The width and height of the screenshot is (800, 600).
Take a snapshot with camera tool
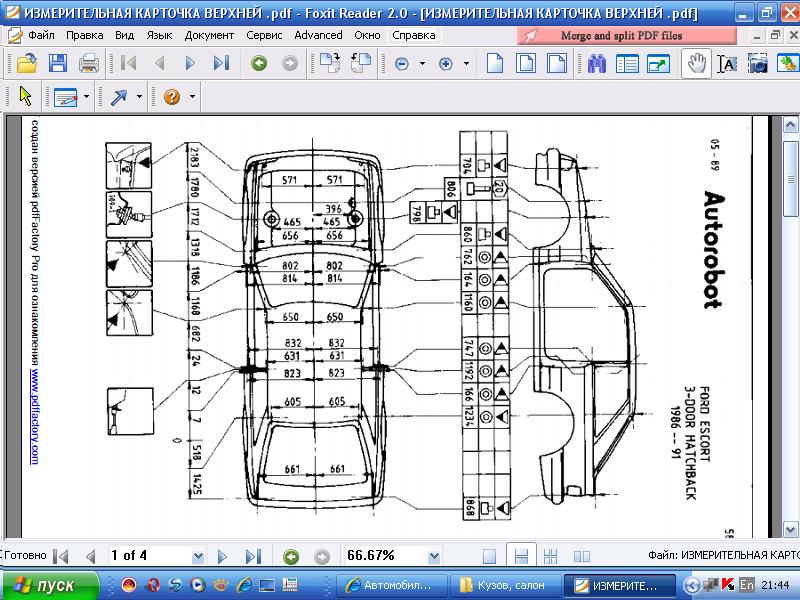coord(758,64)
